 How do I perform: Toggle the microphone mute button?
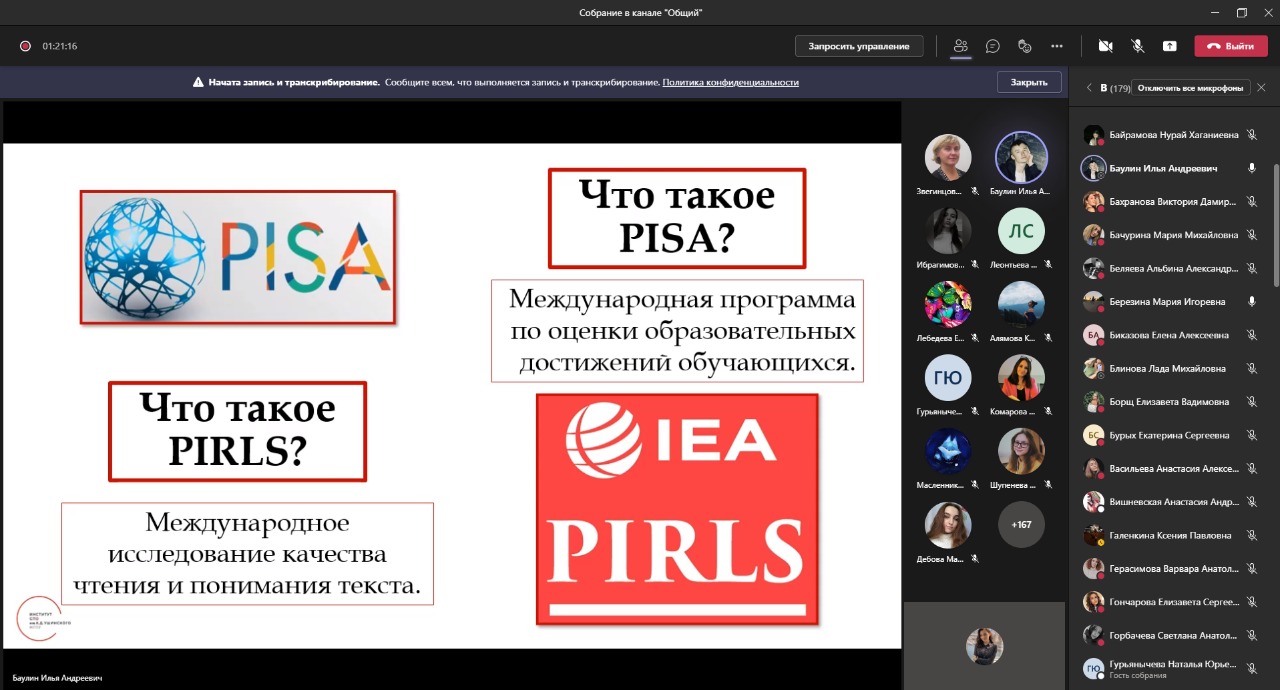point(1138,46)
